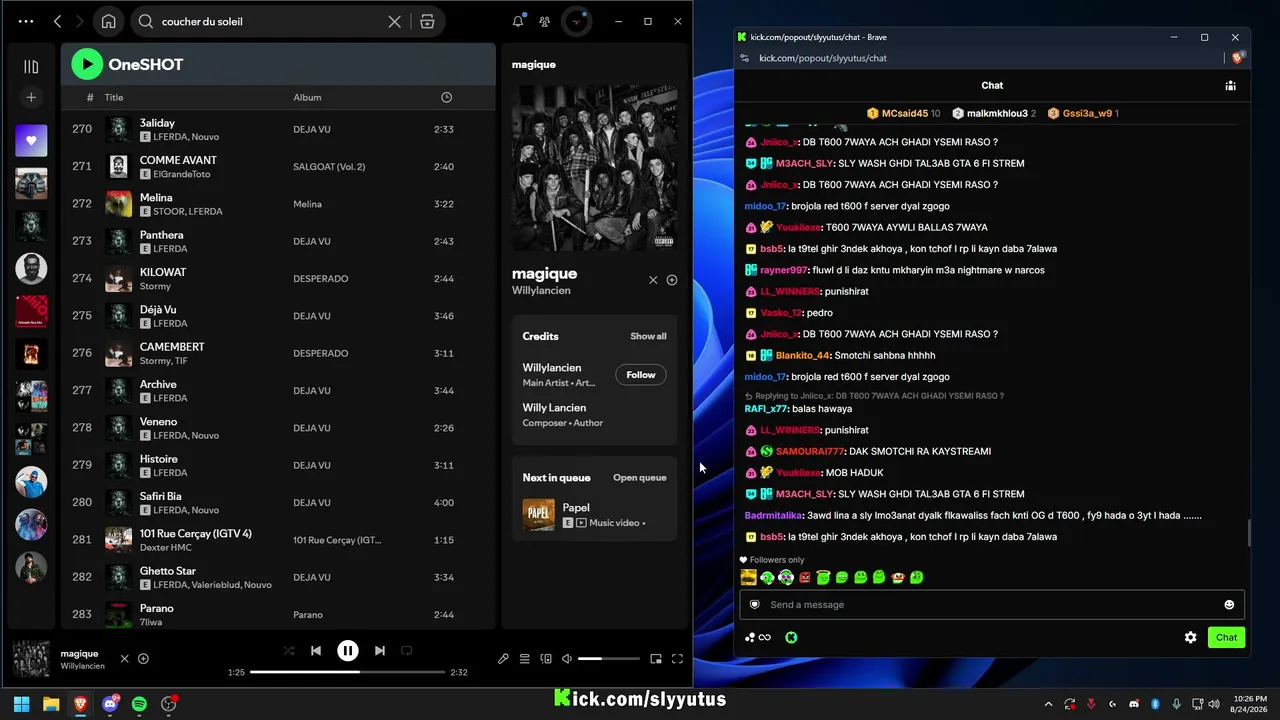
Task: Select Papel in Next in queue
Action: 594,515
